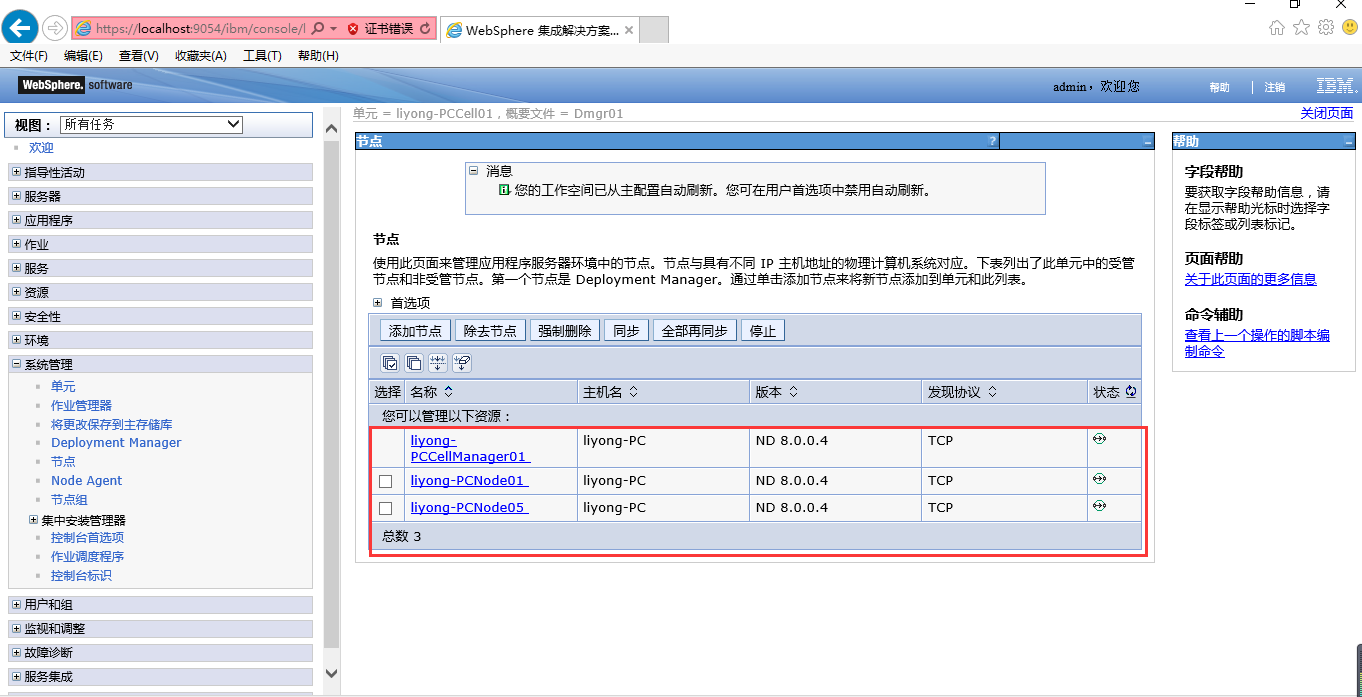Screen dimensions: 1362x697
Task: Open the browser settings gear icon
Action: coord(1326,28)
